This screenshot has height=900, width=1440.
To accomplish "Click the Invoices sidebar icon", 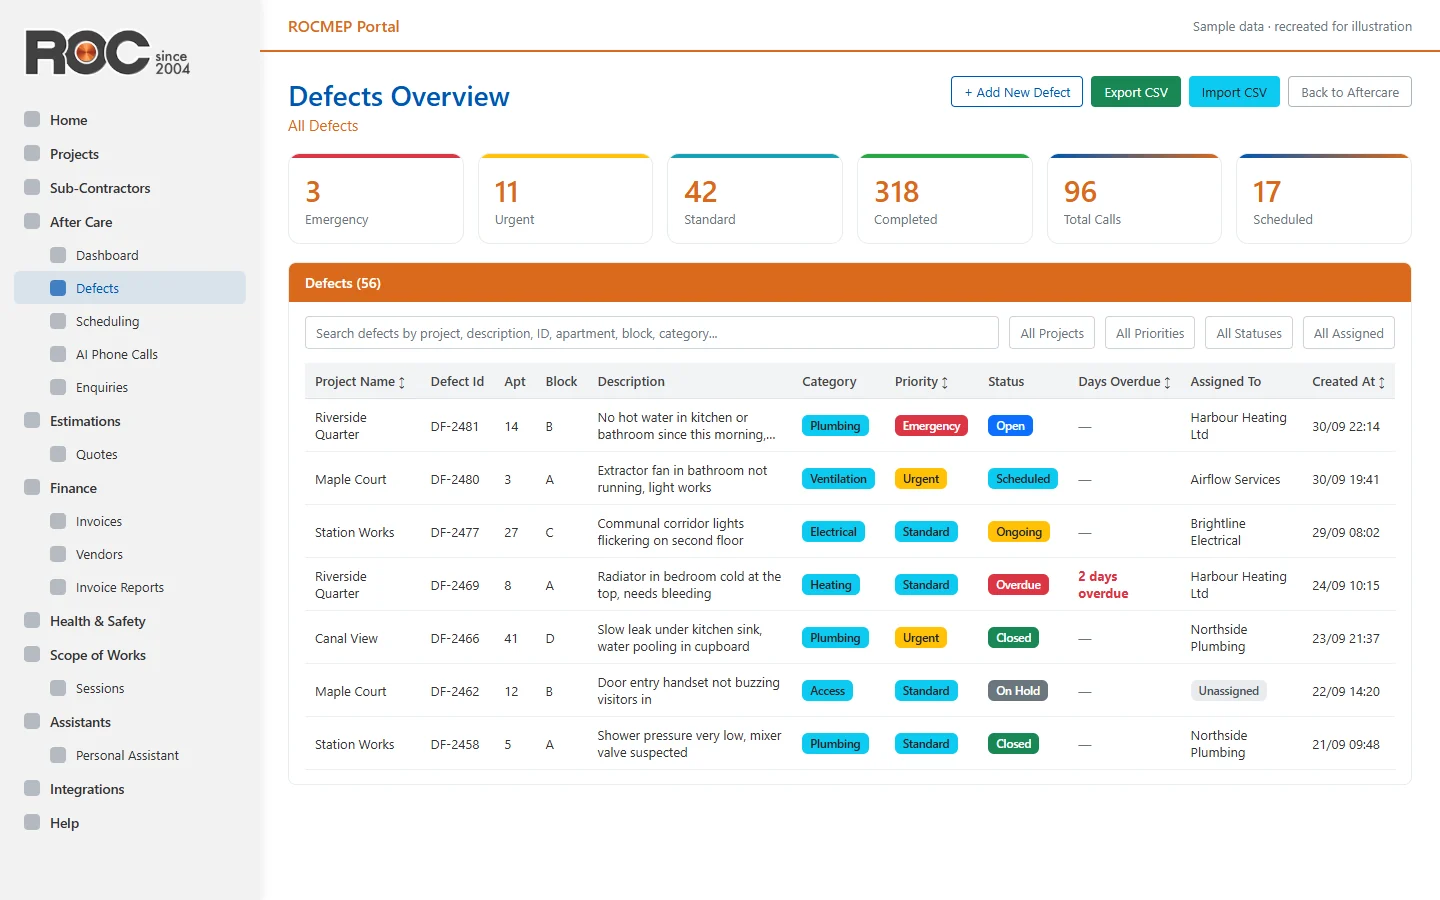I will [58, 521].
